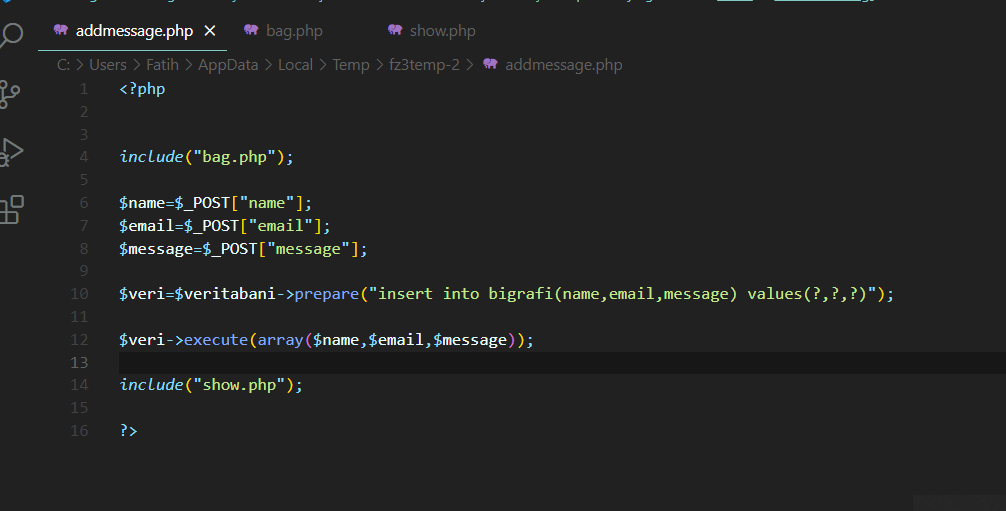Image resolution: width=1006 pixels, height=511 pixels.
Task: Click the include("show.php") statement
Action: 210,385
